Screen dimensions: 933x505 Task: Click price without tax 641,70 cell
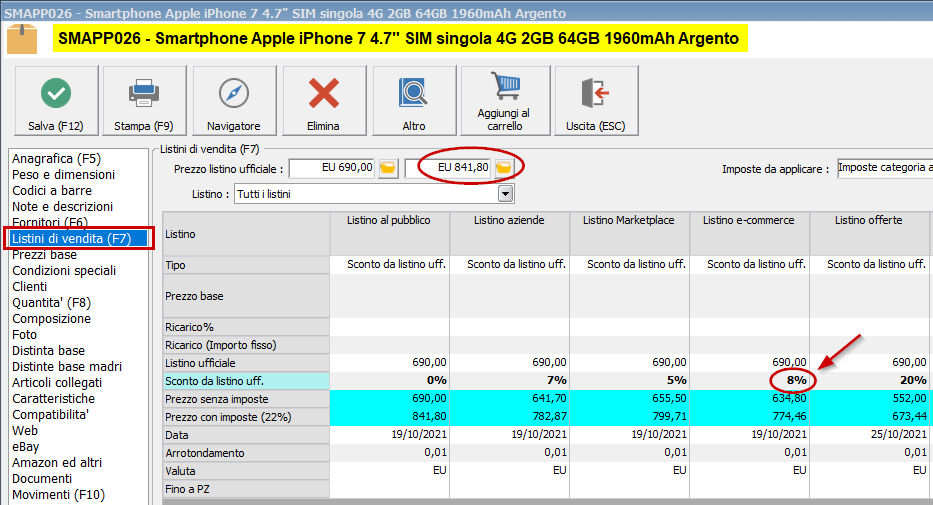509,399
